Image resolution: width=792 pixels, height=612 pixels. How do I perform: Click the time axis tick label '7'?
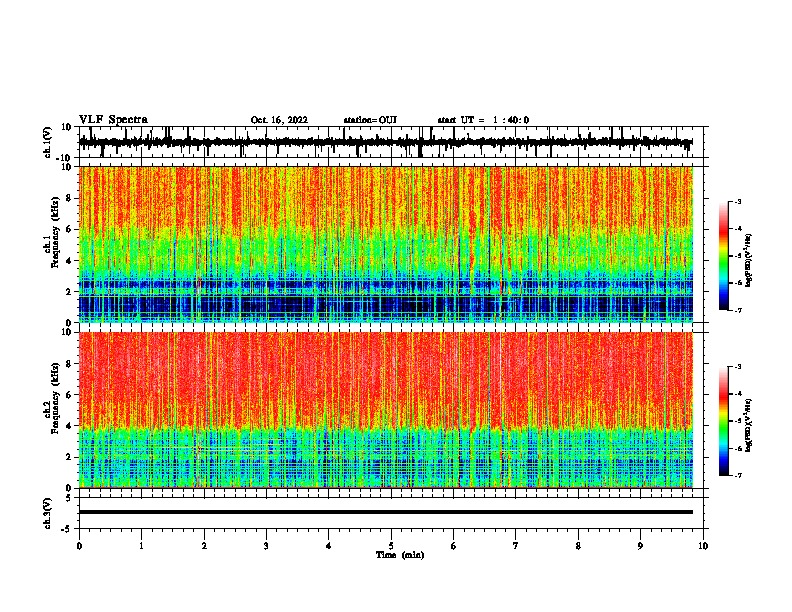pyautogui.click(x=516, y=546)
